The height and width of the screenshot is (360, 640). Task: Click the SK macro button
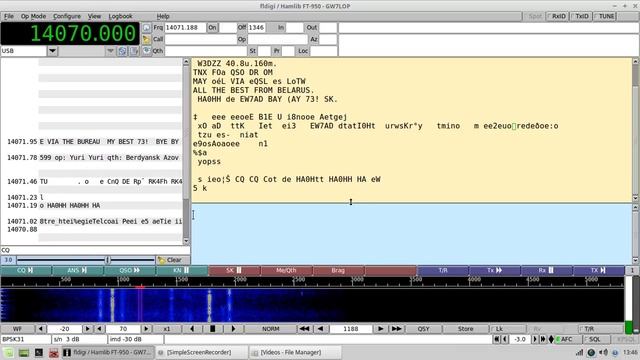[x=234, y=270]
